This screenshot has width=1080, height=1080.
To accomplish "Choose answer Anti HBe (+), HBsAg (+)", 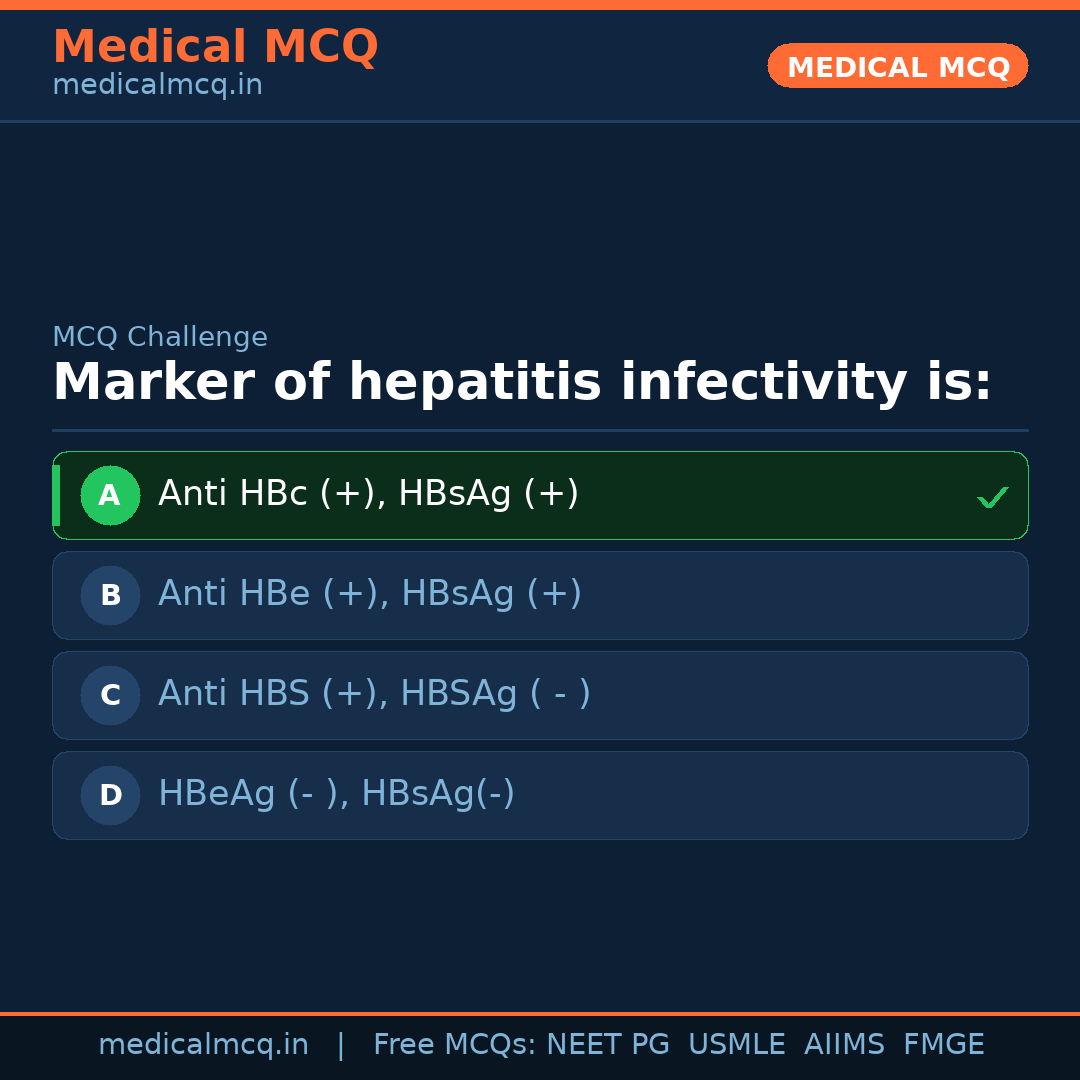I will pos(370,594).
